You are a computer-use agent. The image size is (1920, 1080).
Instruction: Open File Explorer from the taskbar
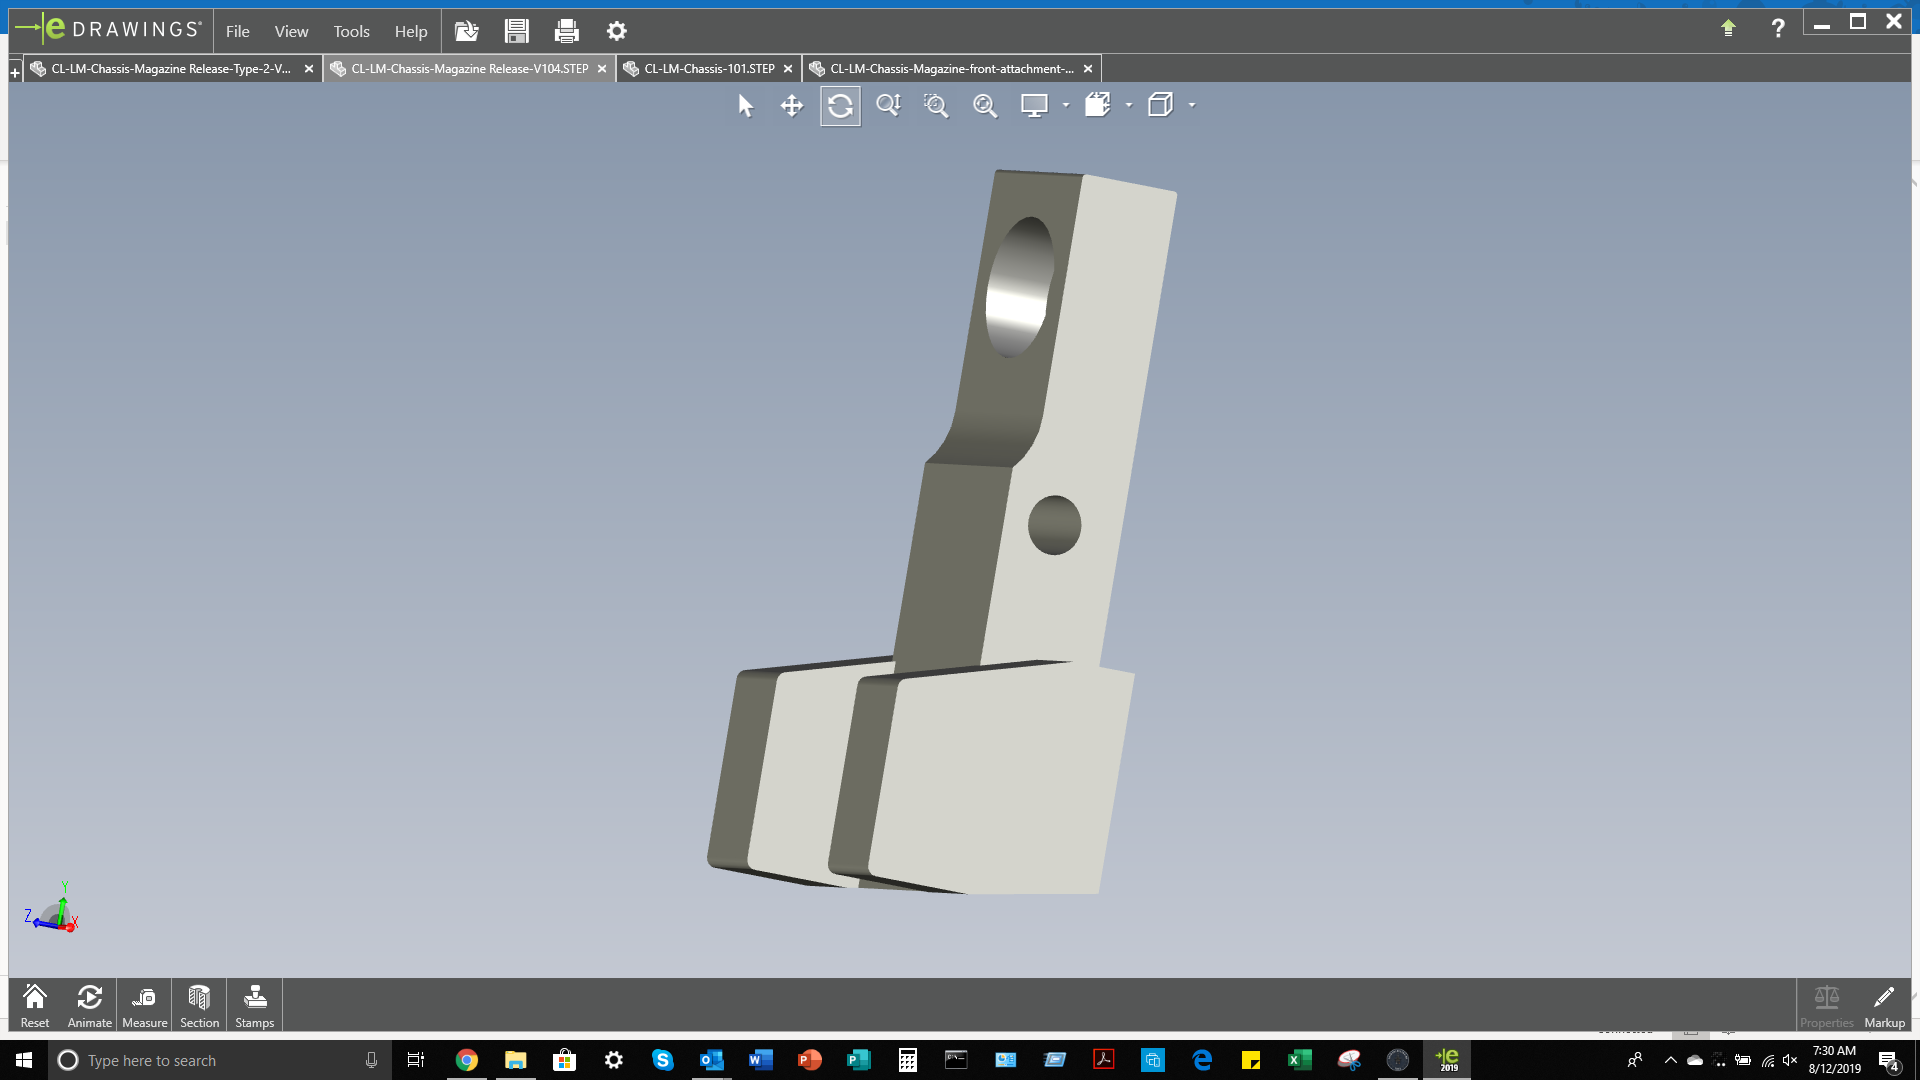(515, 1060)
